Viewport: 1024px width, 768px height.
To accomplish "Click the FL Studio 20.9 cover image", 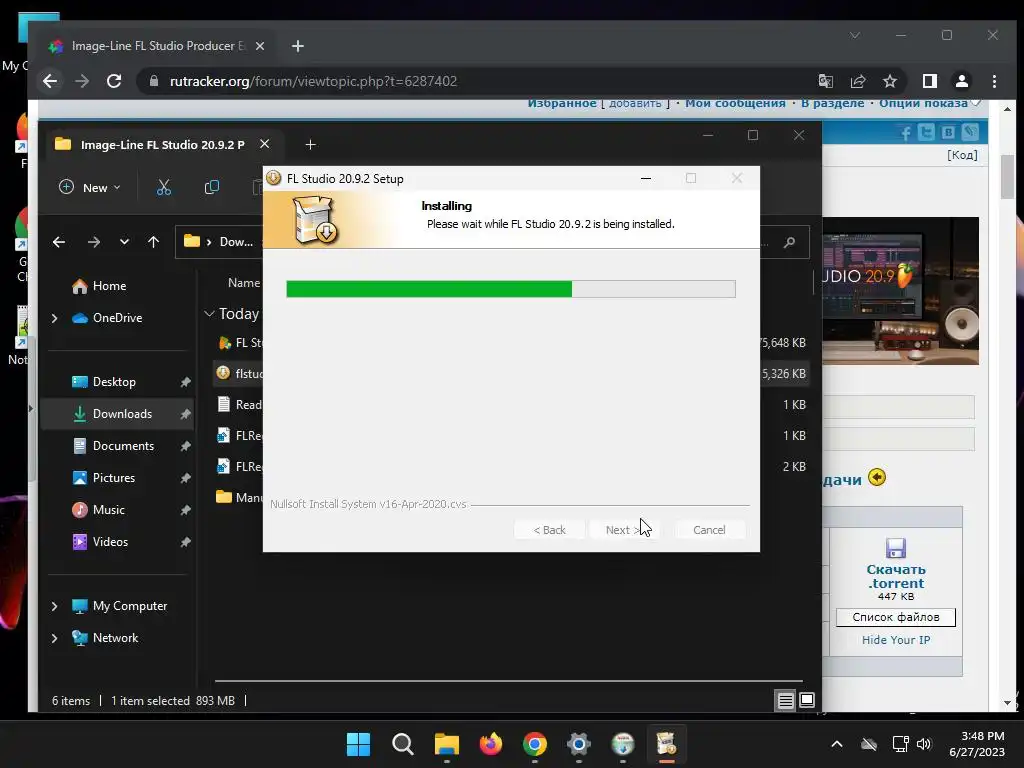I will pyautogui.click(x=900, y=291).
